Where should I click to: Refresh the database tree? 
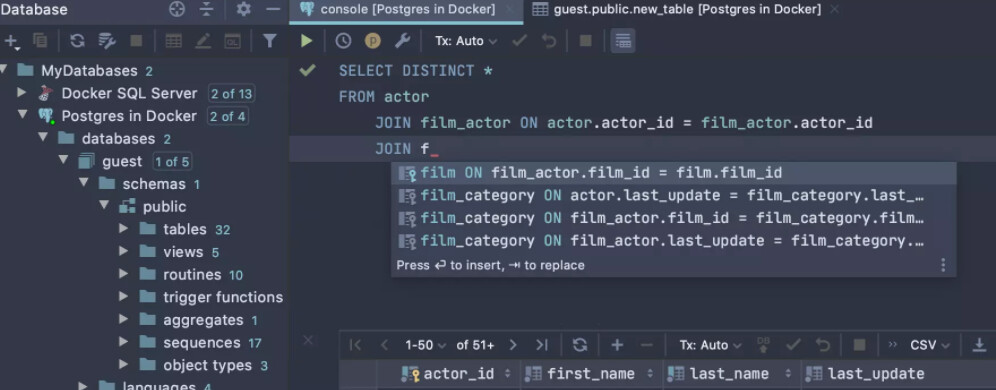77,41
